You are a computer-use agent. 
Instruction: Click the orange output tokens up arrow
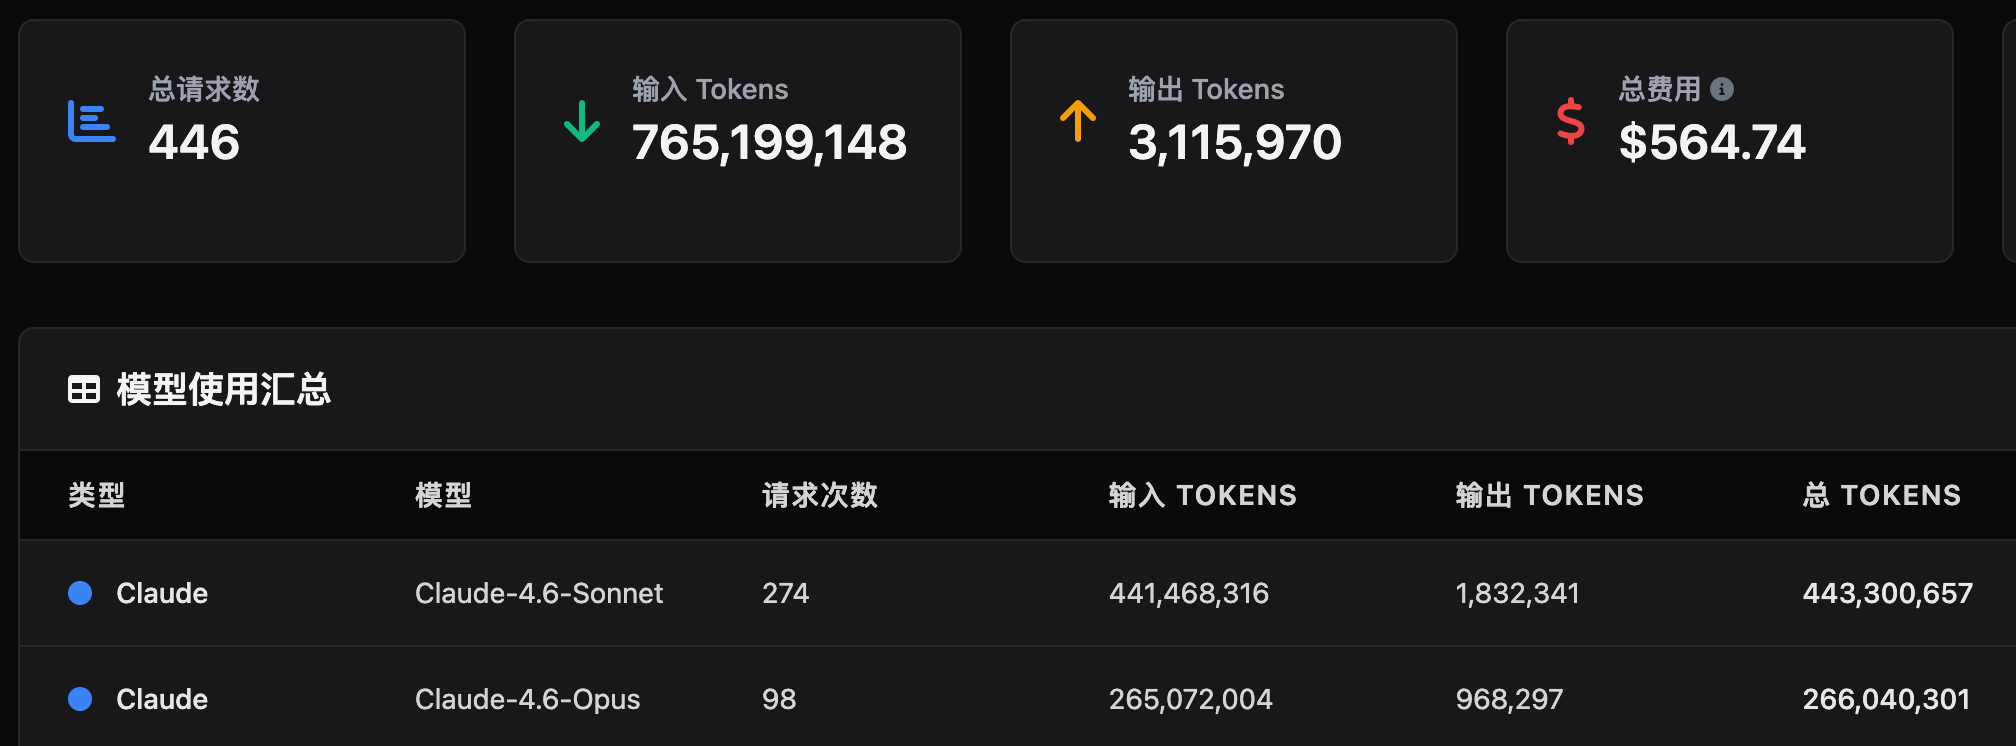(1077, 121)
